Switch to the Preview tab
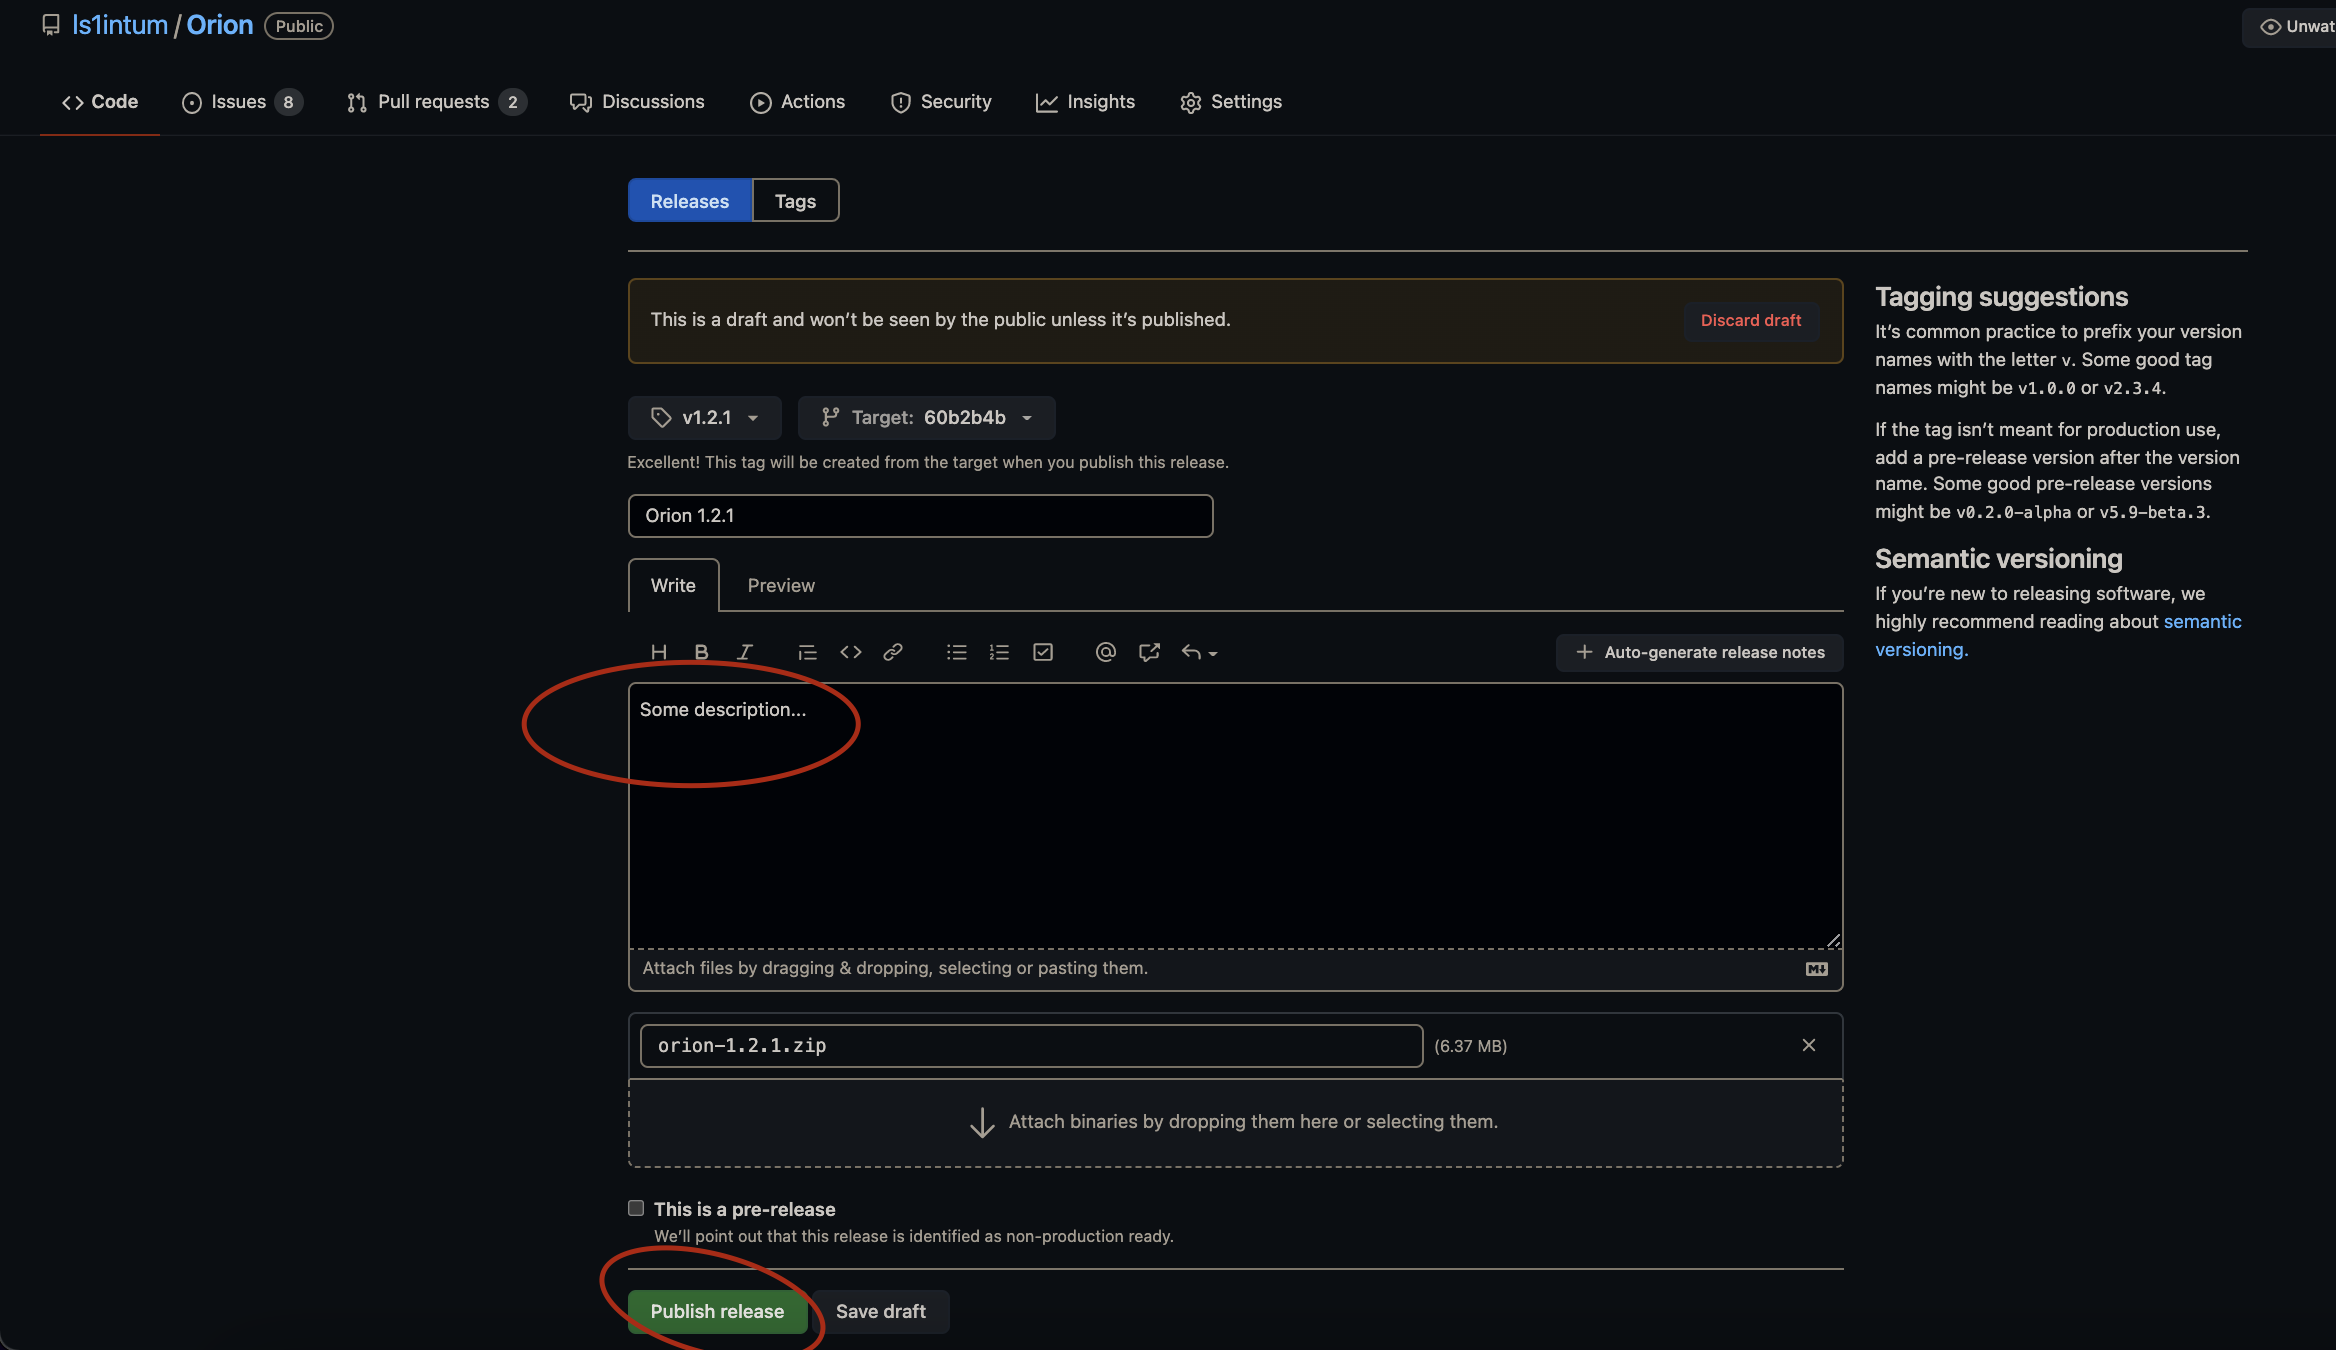2336x1350 pixels. coord(780,586)
